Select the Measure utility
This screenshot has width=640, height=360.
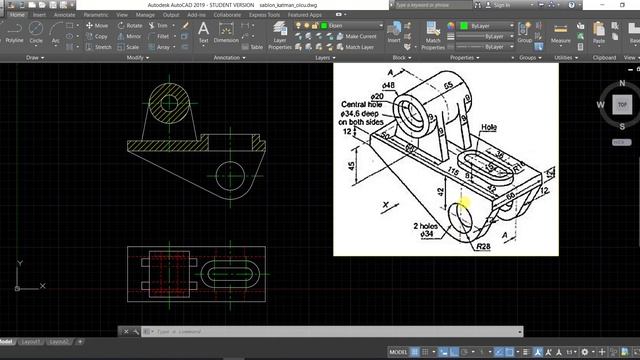pos(560,33)
